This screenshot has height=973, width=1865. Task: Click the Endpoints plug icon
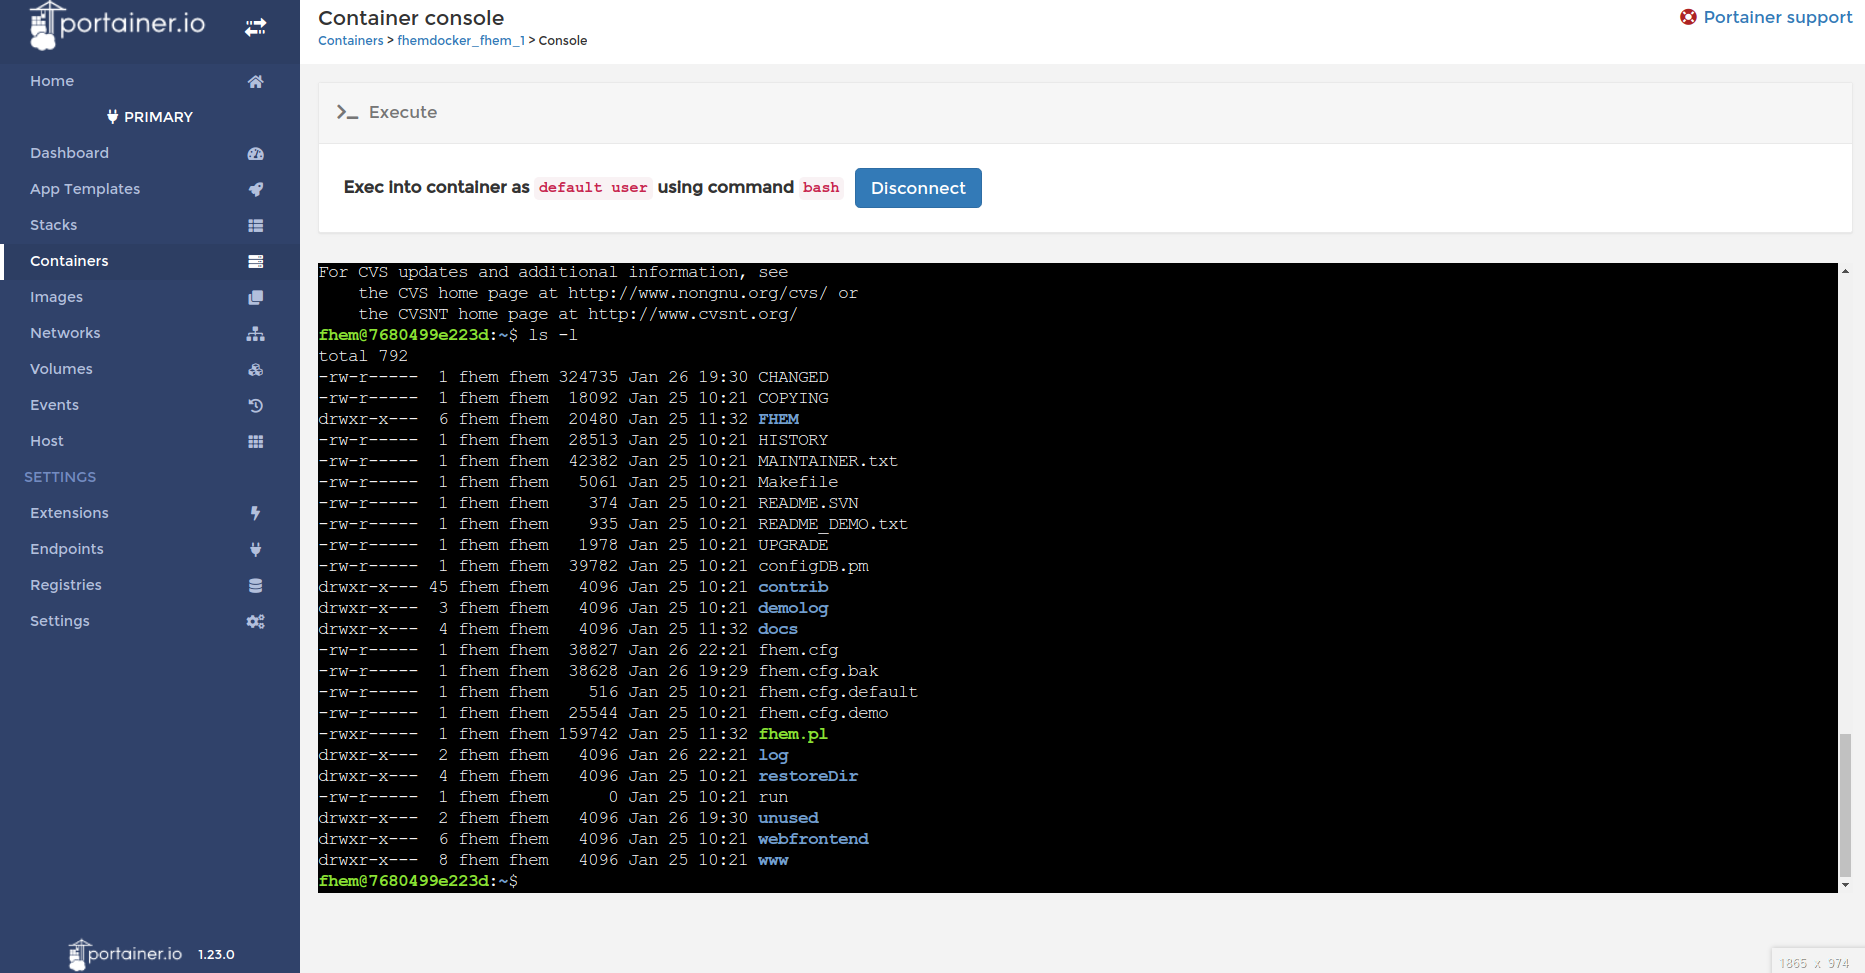pos(256,549)
